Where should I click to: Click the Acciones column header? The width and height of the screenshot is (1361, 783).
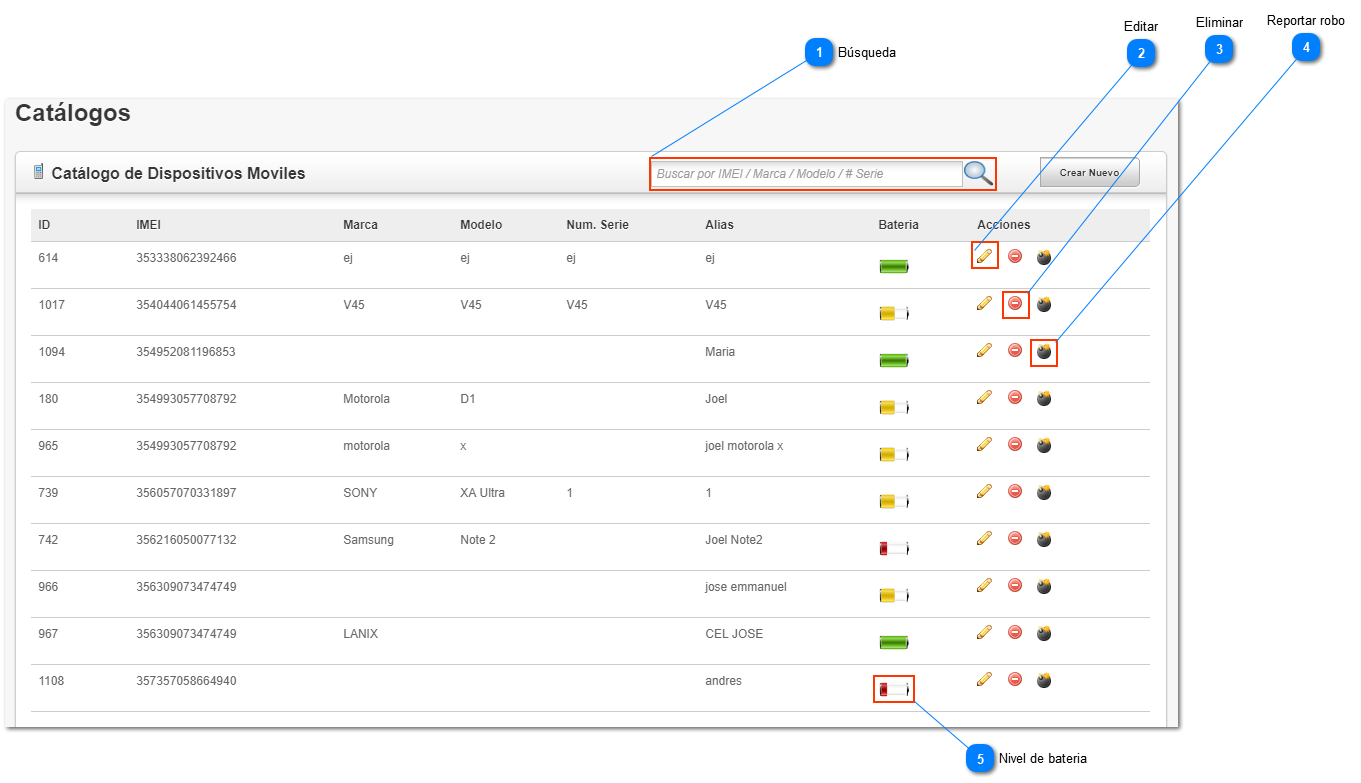(x=1003, y=225)
